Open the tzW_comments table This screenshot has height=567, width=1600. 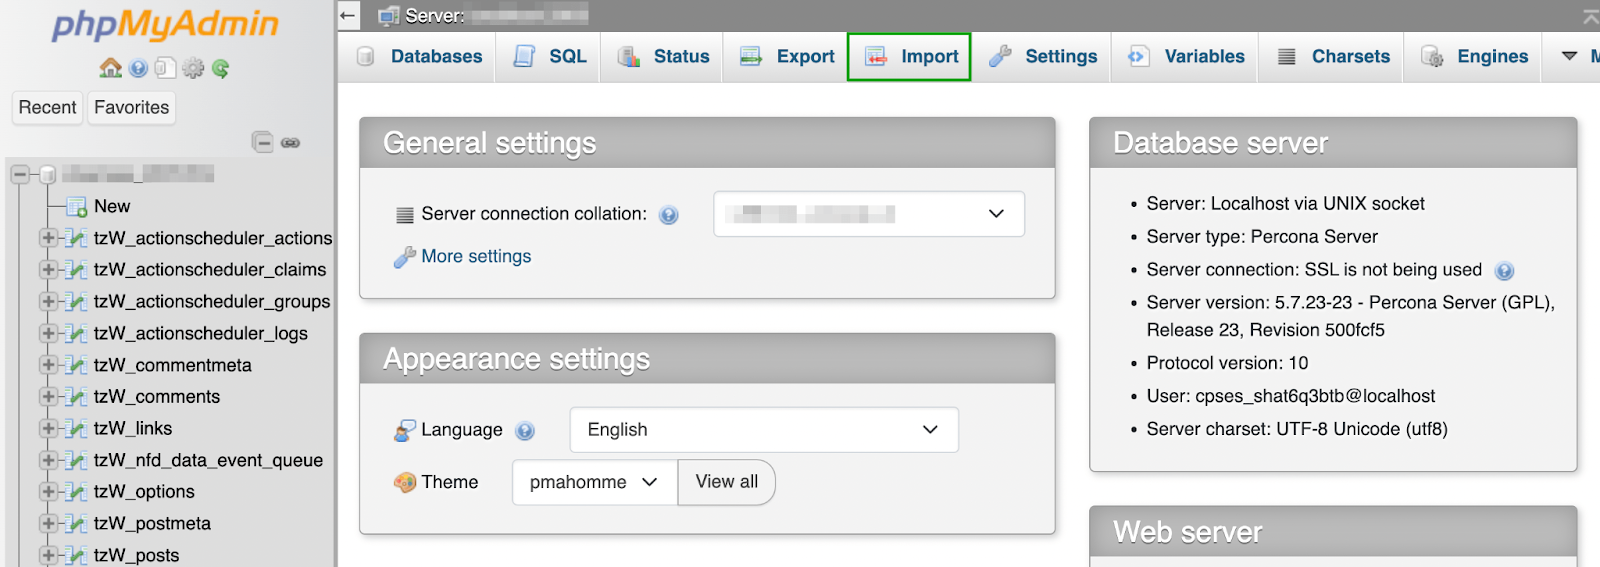click(157, 396)
